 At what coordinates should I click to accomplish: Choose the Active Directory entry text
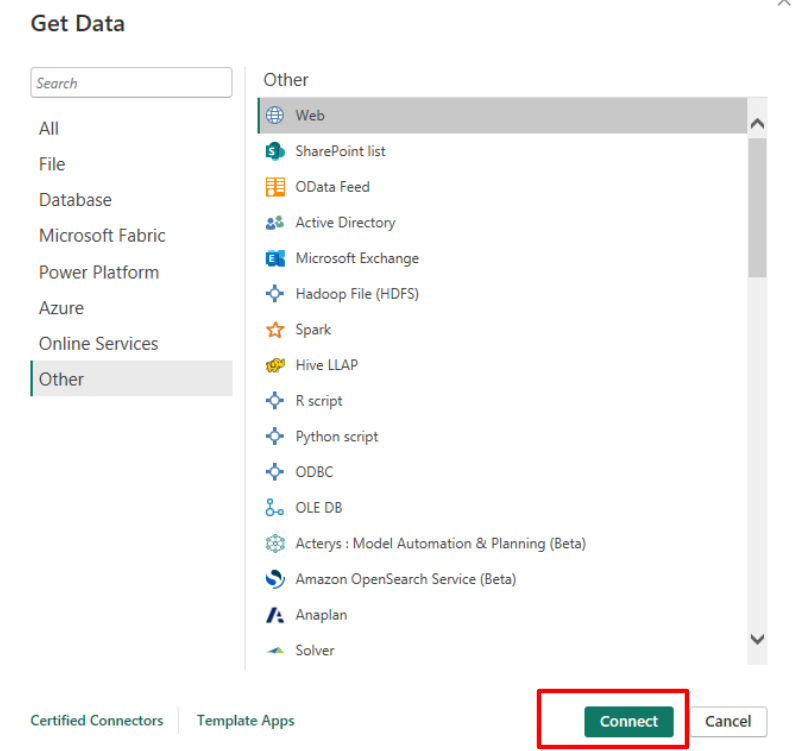tap(345, 223)
